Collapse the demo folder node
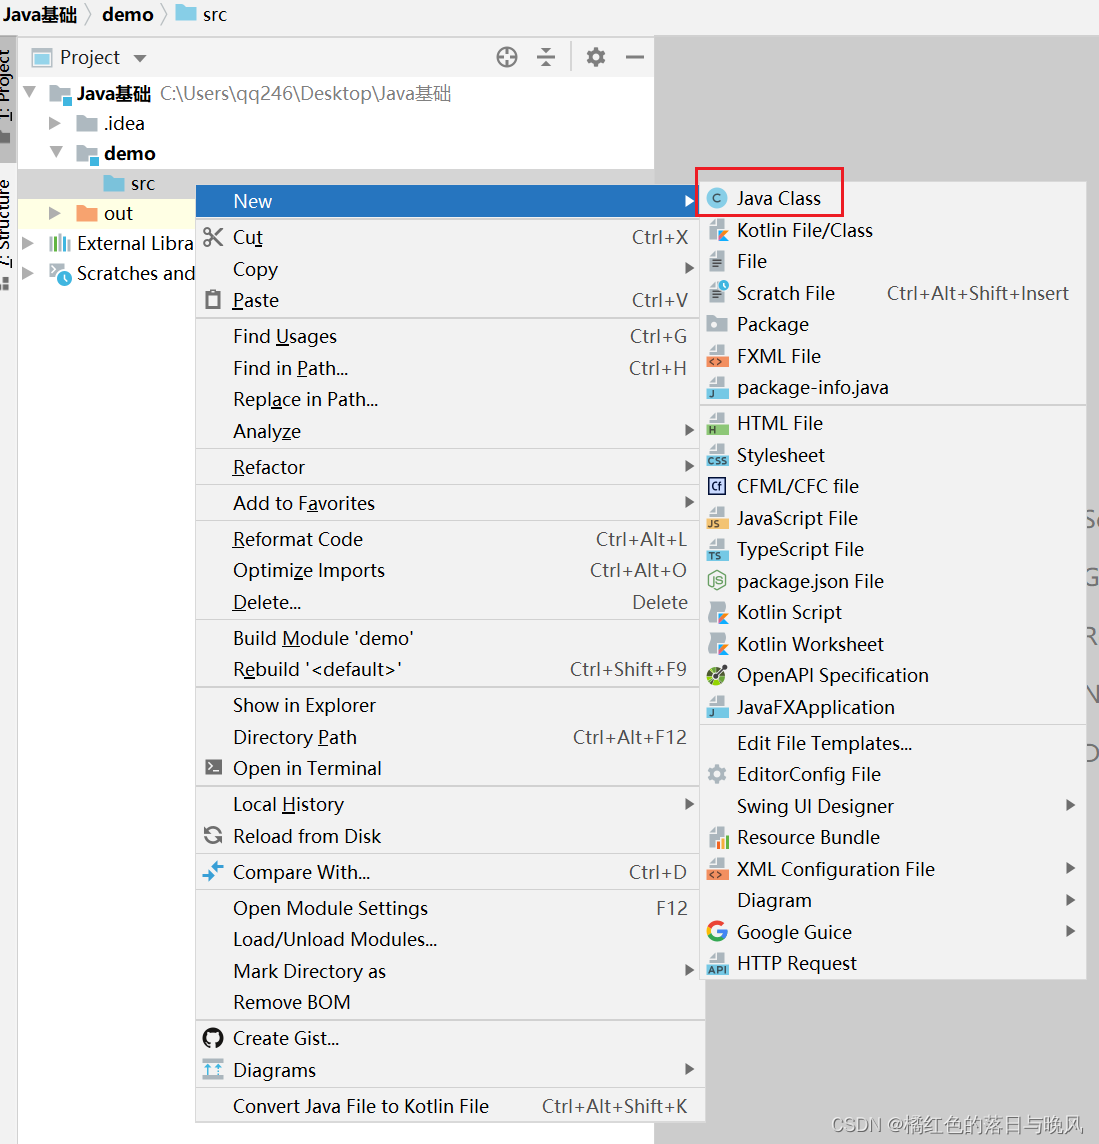Image resolution: width=1099 pixels, height=1144 pixels. (x=57, y=153)
